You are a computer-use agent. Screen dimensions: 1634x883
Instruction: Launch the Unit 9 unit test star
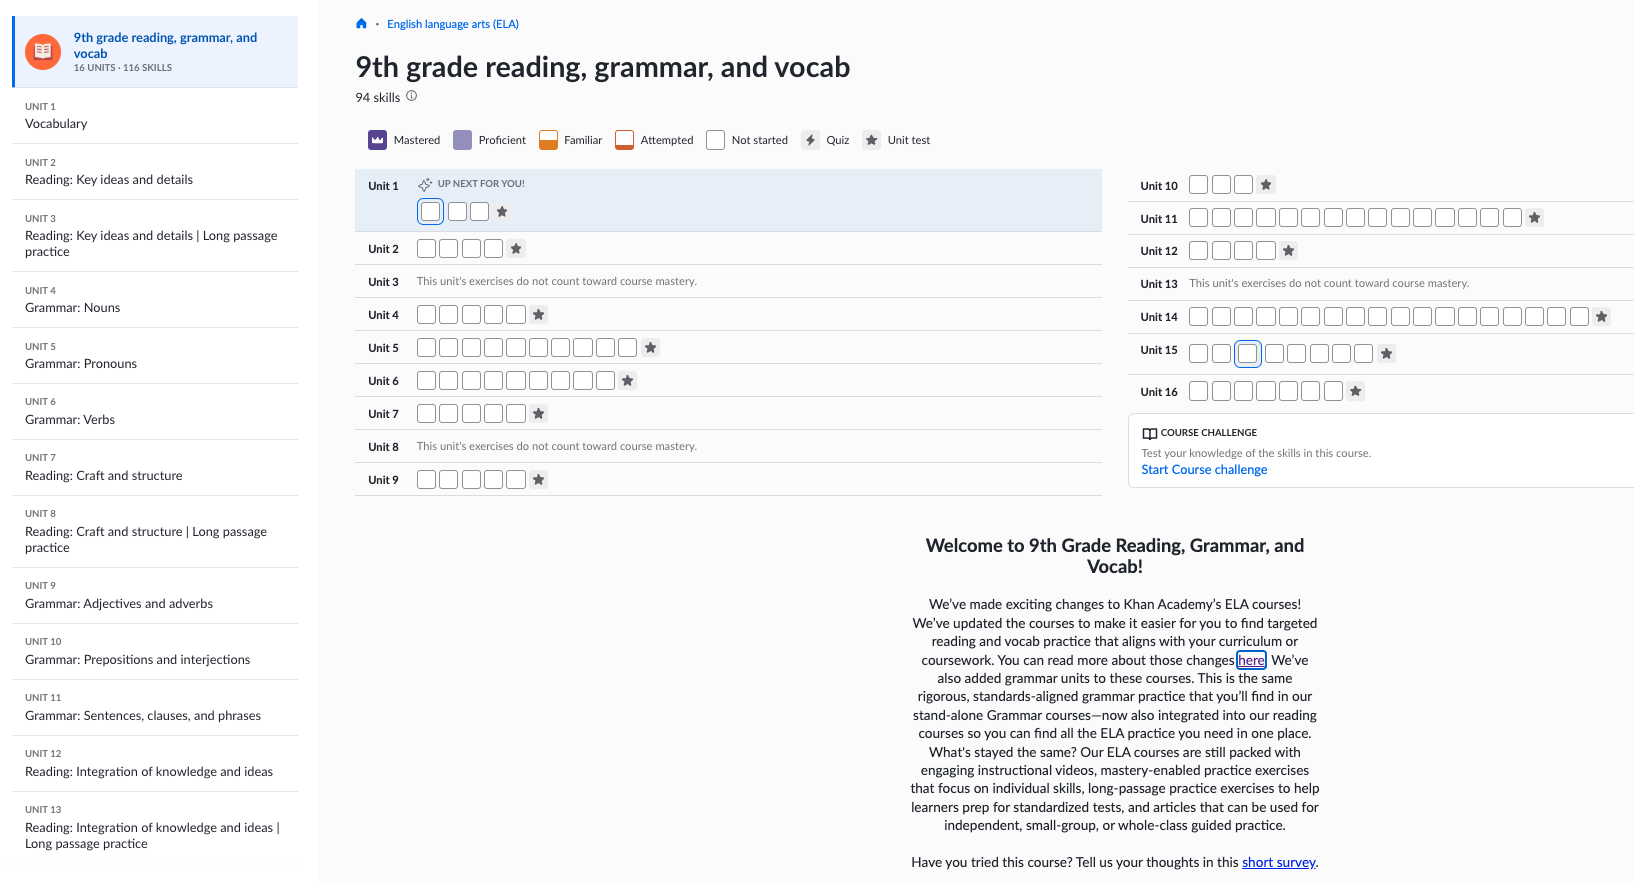(538, 480)
